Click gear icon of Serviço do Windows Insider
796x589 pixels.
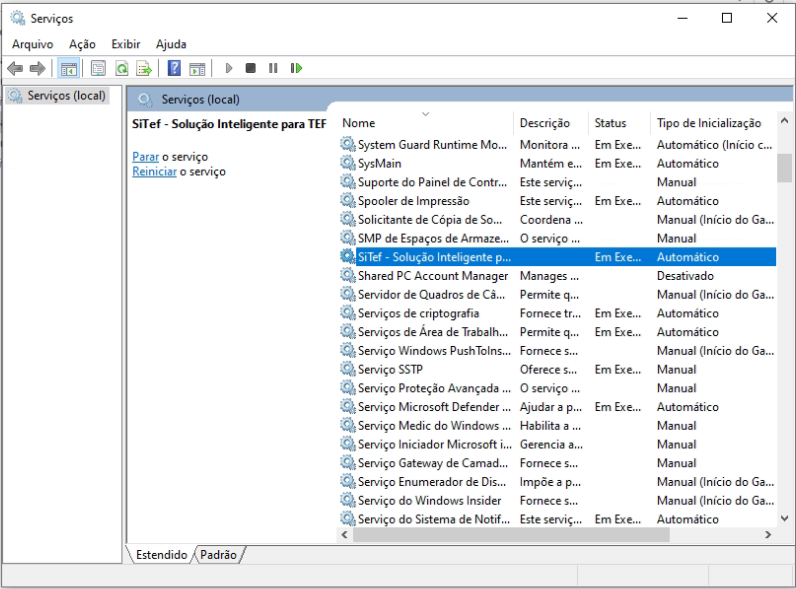pyautogui.click(x=348, y=500)
